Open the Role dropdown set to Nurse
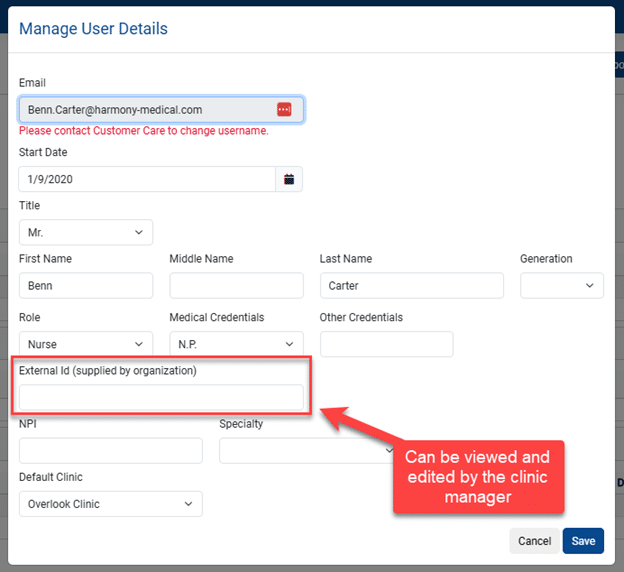Viewport: 624px width, 572px height. click(86, 344)
